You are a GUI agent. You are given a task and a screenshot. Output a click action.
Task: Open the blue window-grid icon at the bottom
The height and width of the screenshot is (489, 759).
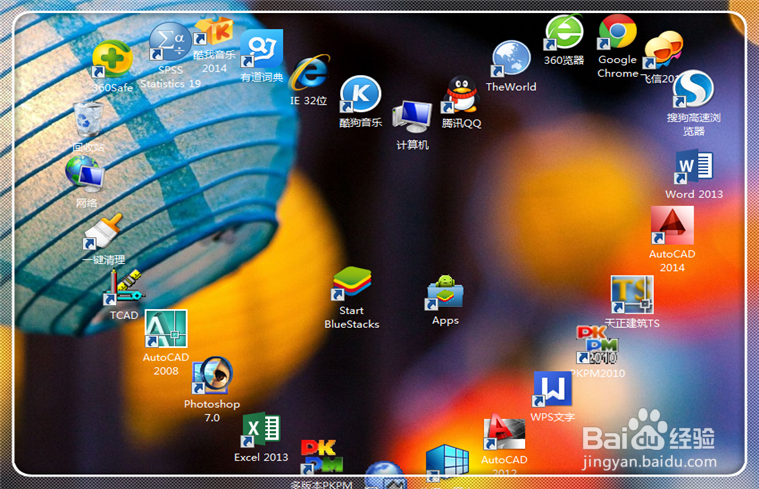tap(447, 462)
